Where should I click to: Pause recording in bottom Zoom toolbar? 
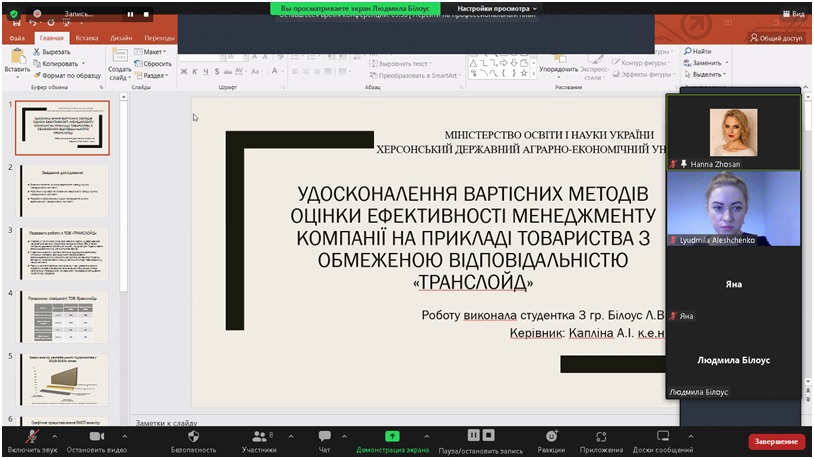coord(473,435)
